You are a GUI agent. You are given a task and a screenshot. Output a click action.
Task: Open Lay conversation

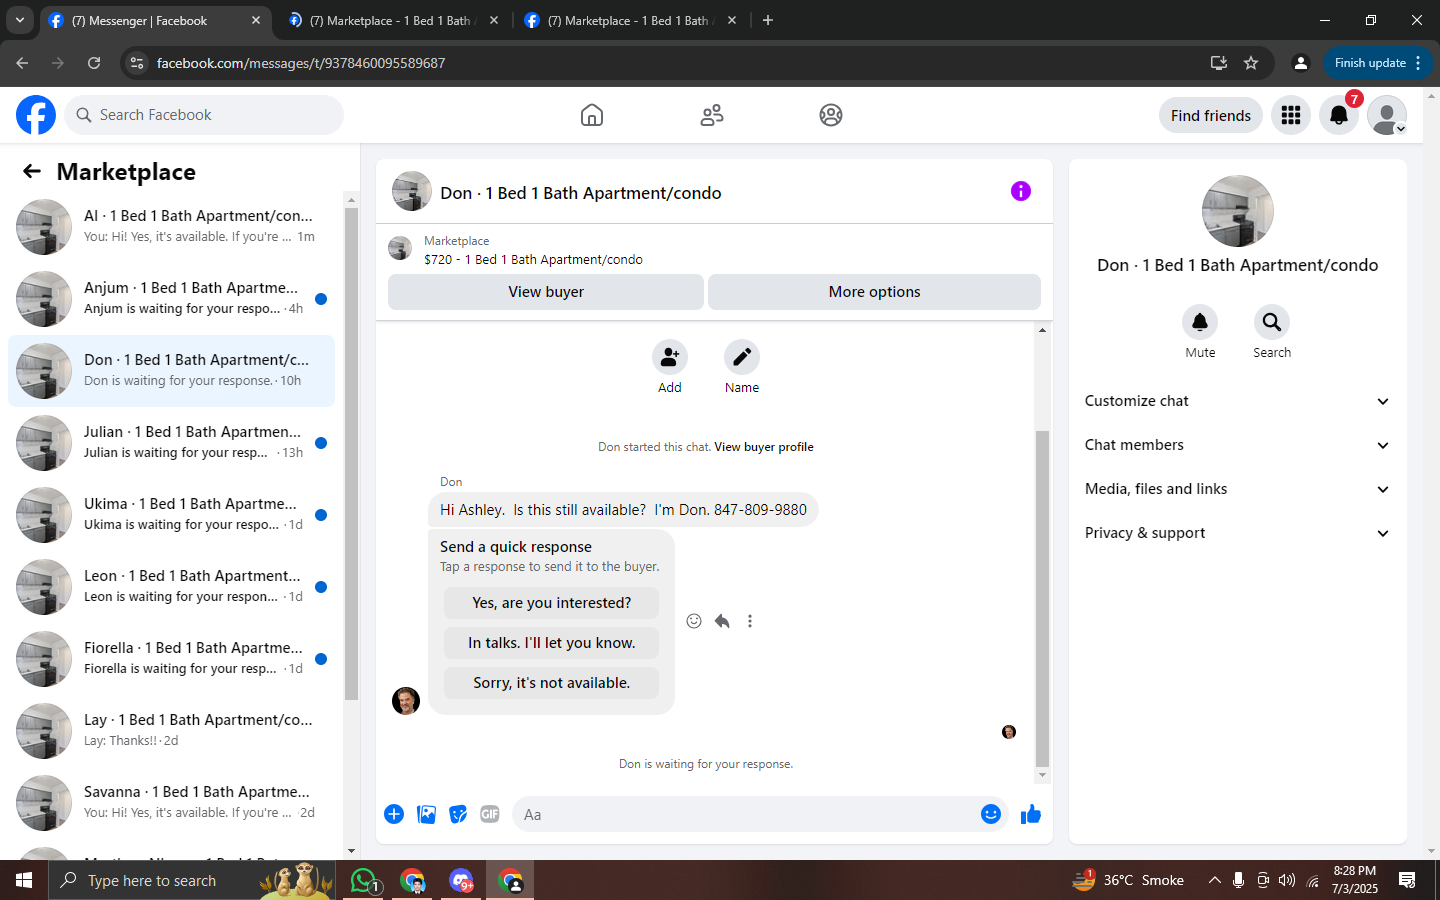(171, 731)
